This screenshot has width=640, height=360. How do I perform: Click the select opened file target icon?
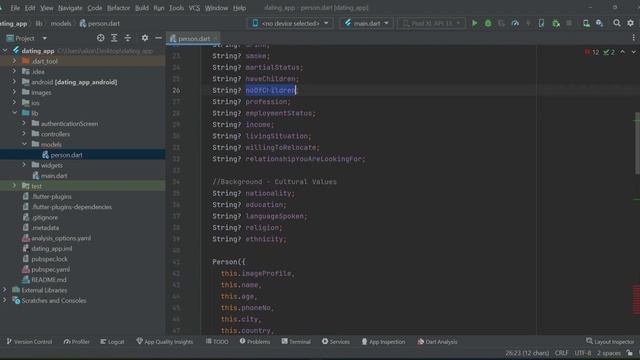(100, 38)
